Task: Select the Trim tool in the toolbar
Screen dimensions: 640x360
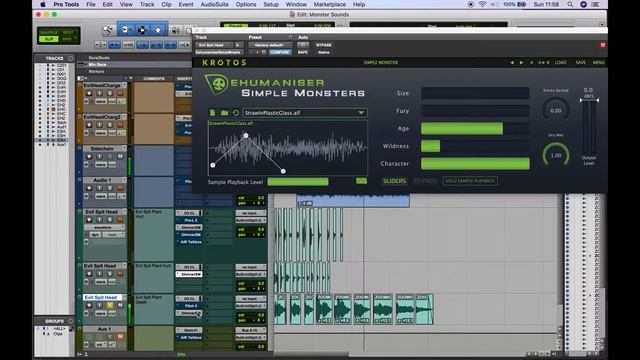Action: click(x=125, y=30)
